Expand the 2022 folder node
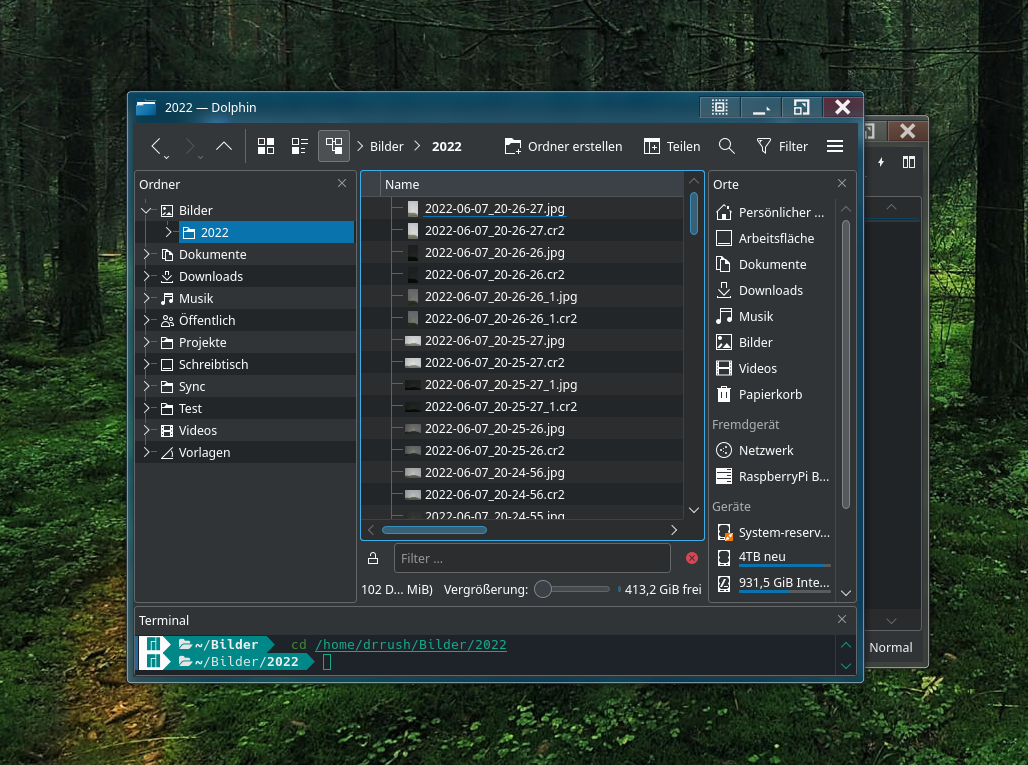 (x=168, y=232)
